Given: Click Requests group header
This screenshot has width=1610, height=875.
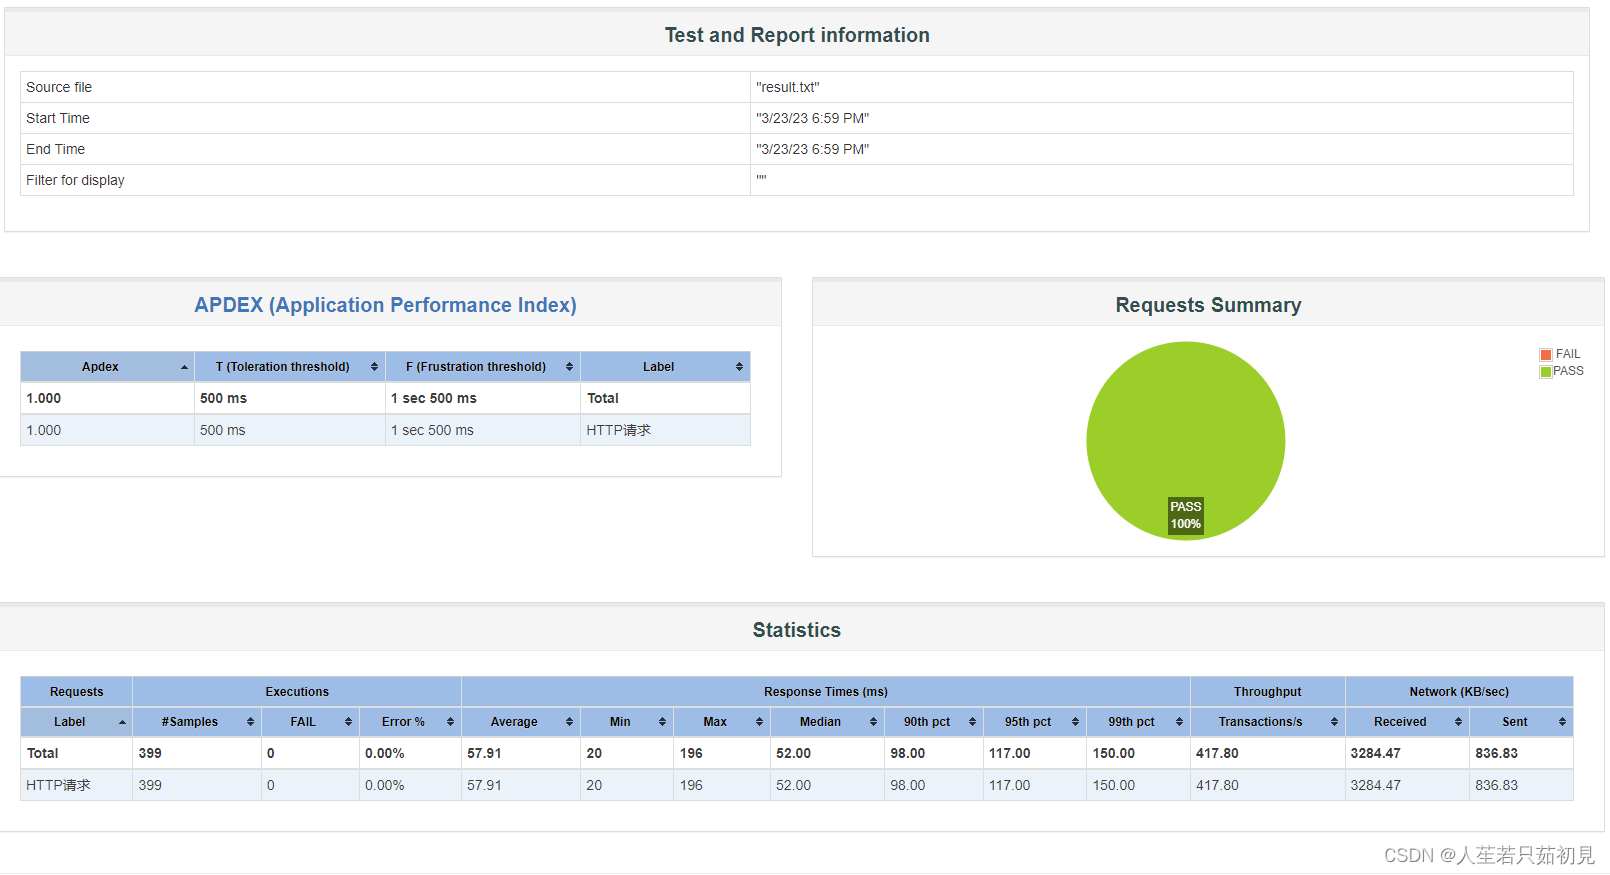Looking at the screenshot, I should point(77,692).
